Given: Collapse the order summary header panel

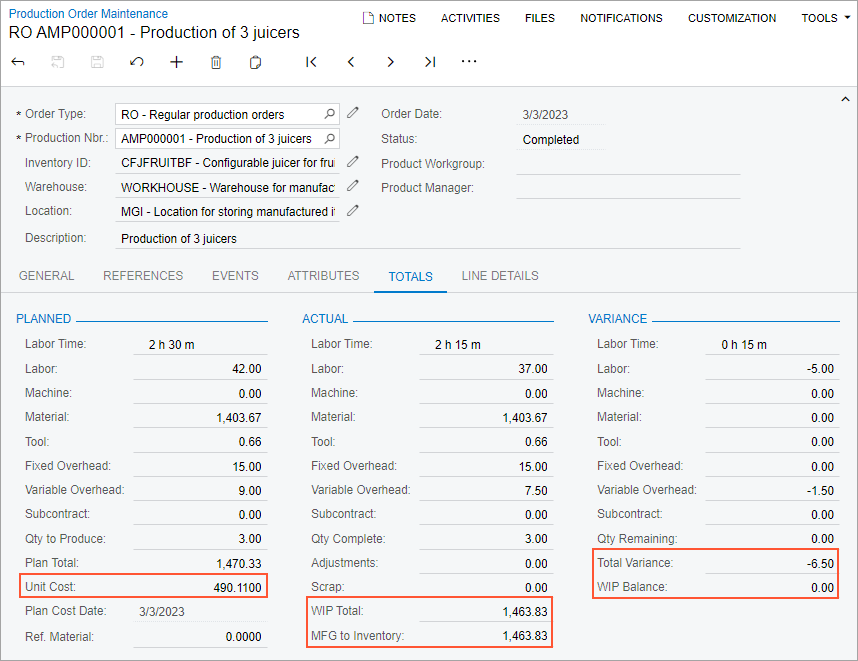Looking at the screenshot, I should 844,99.
